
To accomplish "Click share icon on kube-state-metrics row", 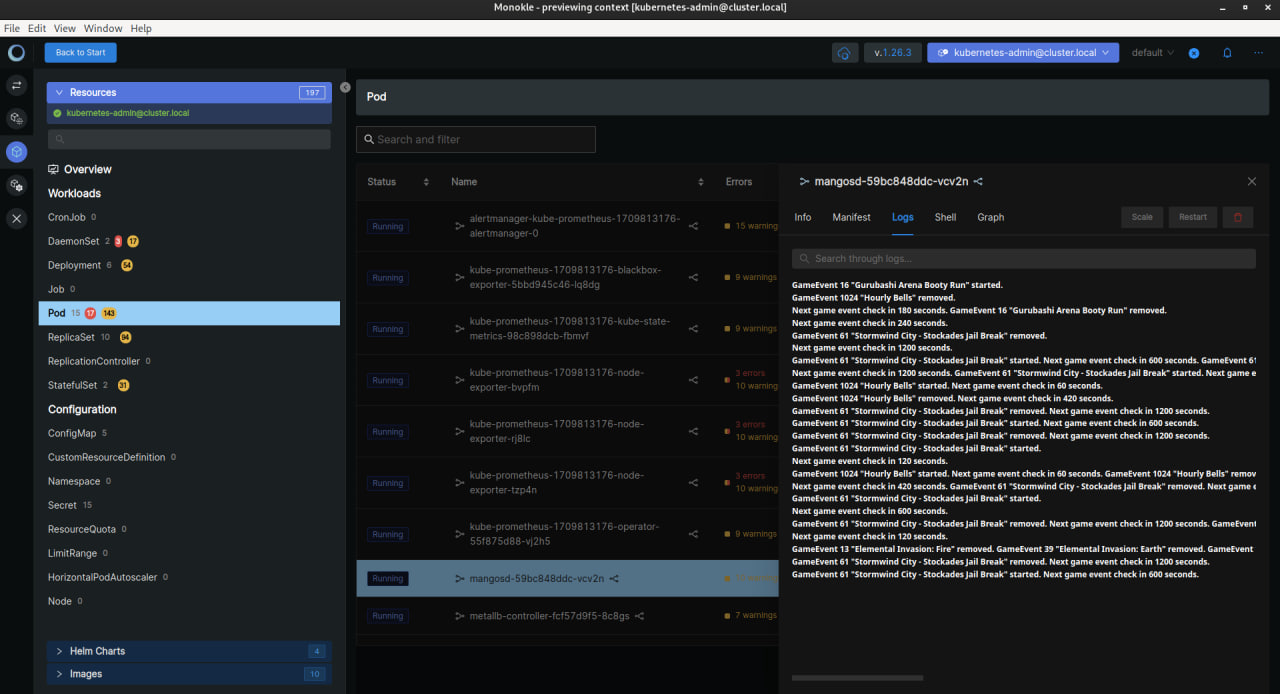I will 693,329.
